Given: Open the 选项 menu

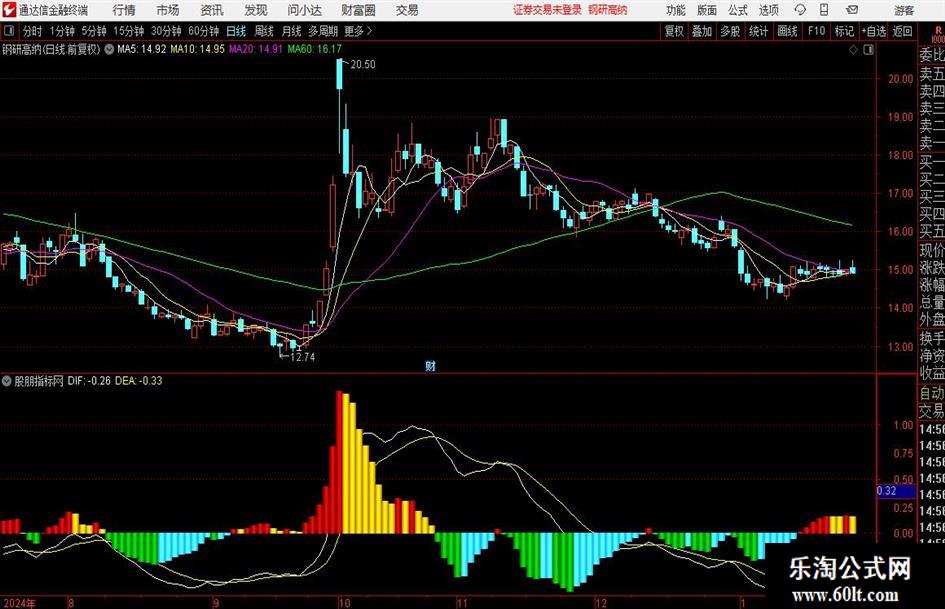Looking at the screenshot, I should point(768,10).
